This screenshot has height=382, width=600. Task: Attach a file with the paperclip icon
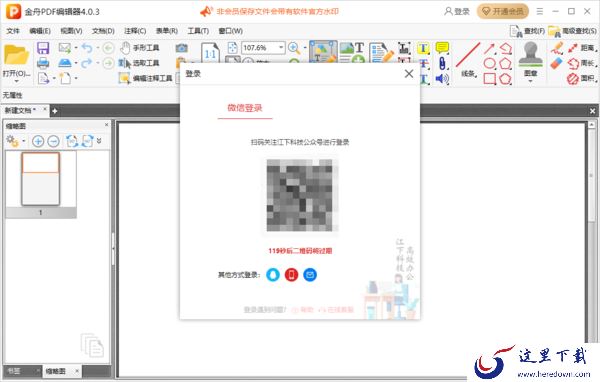(x=442, y=63)
